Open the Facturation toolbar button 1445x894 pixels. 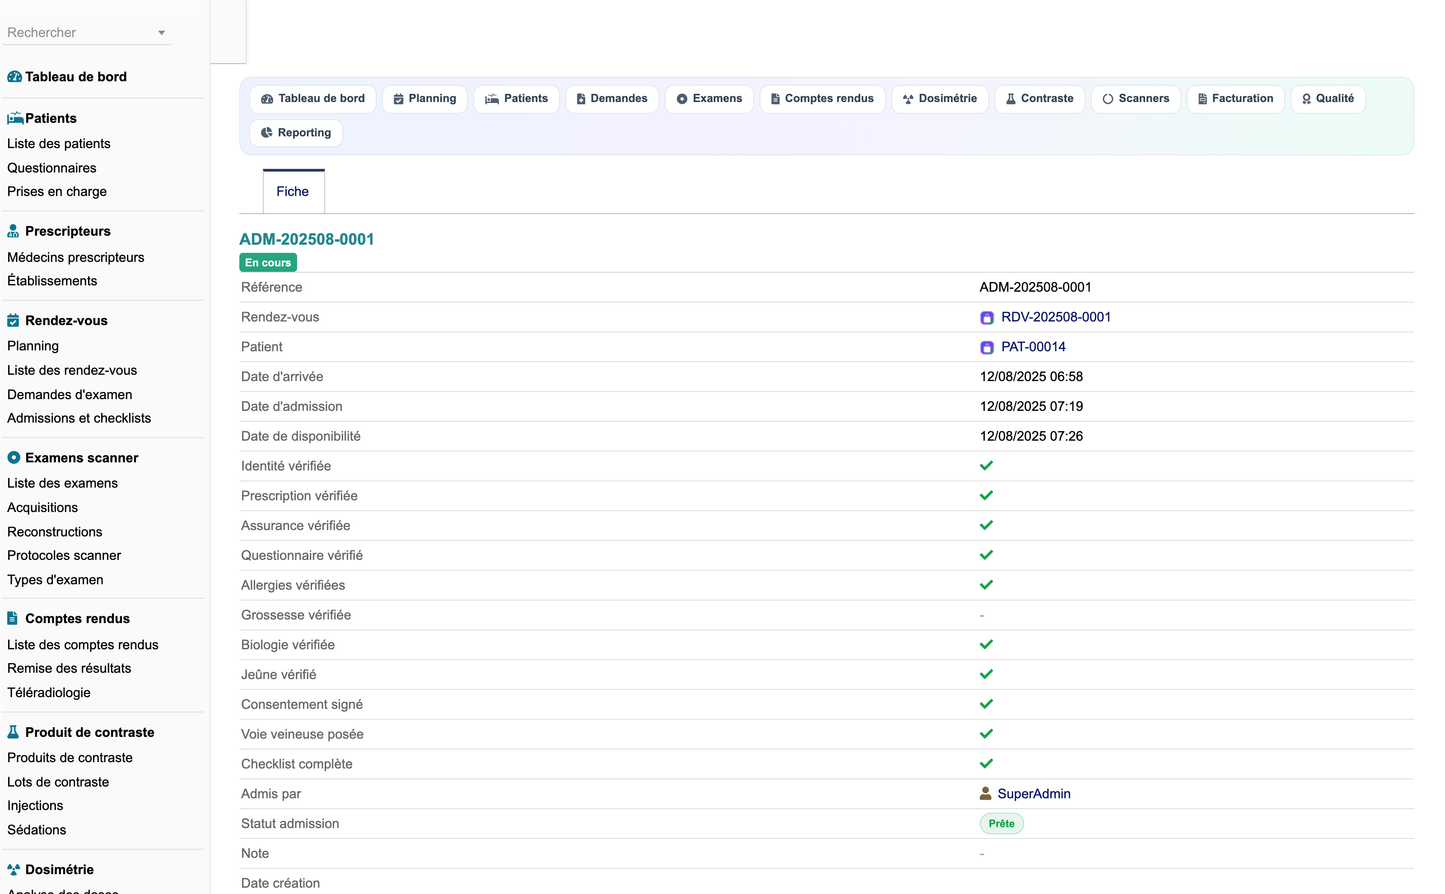click(x=1236, y=99)
